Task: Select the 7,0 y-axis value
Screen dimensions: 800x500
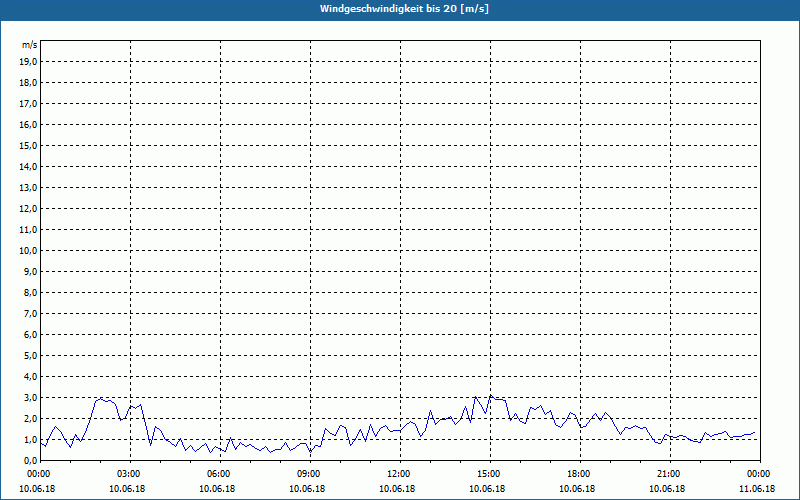Action: 31,313
